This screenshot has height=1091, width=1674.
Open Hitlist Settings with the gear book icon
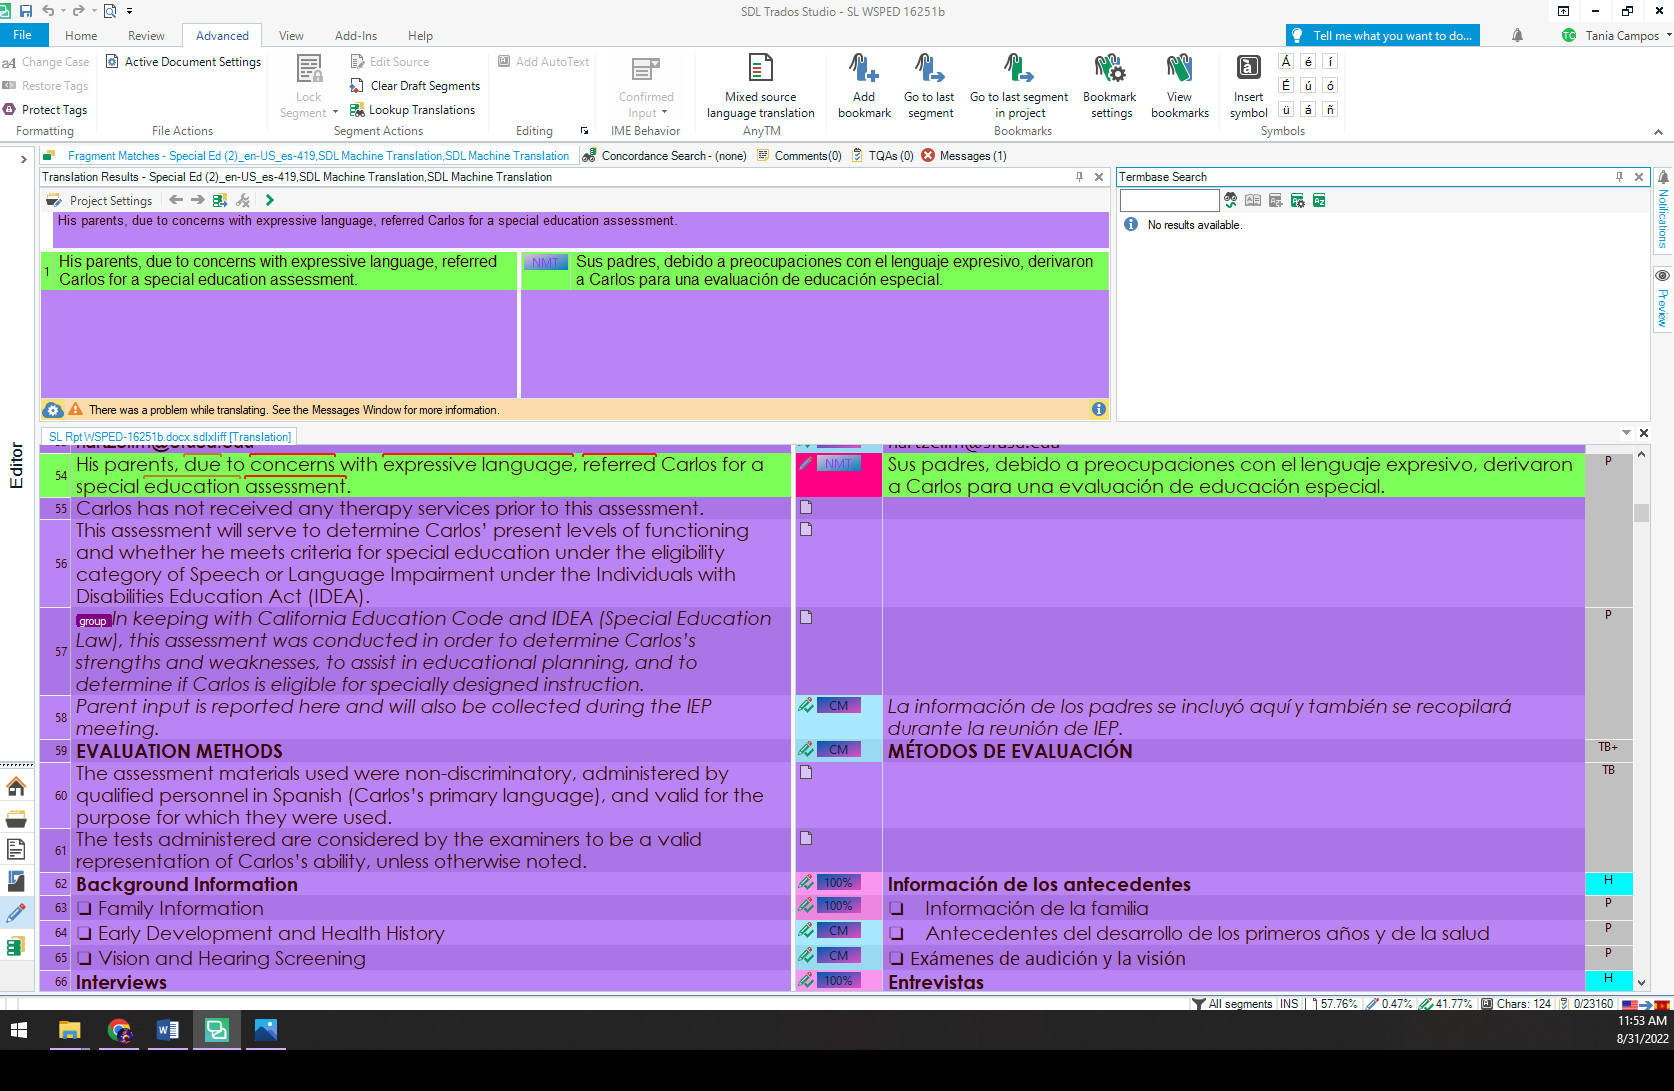pyautogui.click(x=1298, y=200)
